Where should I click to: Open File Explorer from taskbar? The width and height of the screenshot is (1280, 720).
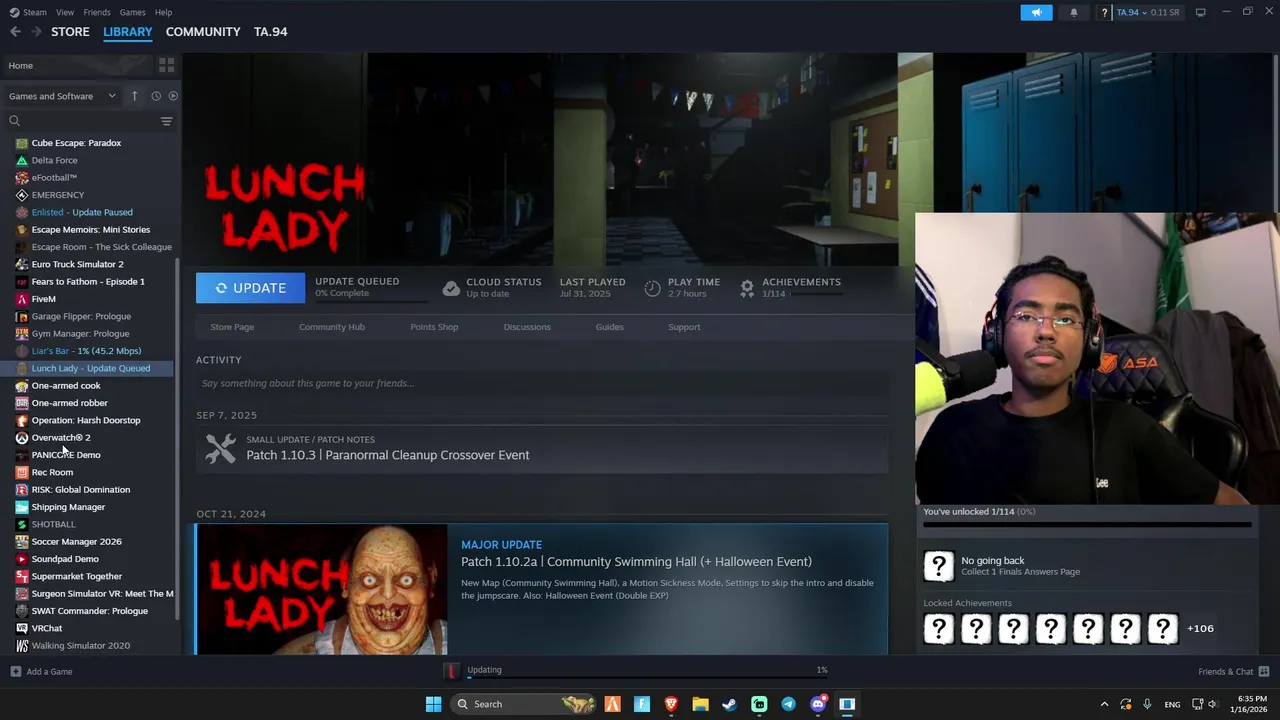(x=700, y=704)
